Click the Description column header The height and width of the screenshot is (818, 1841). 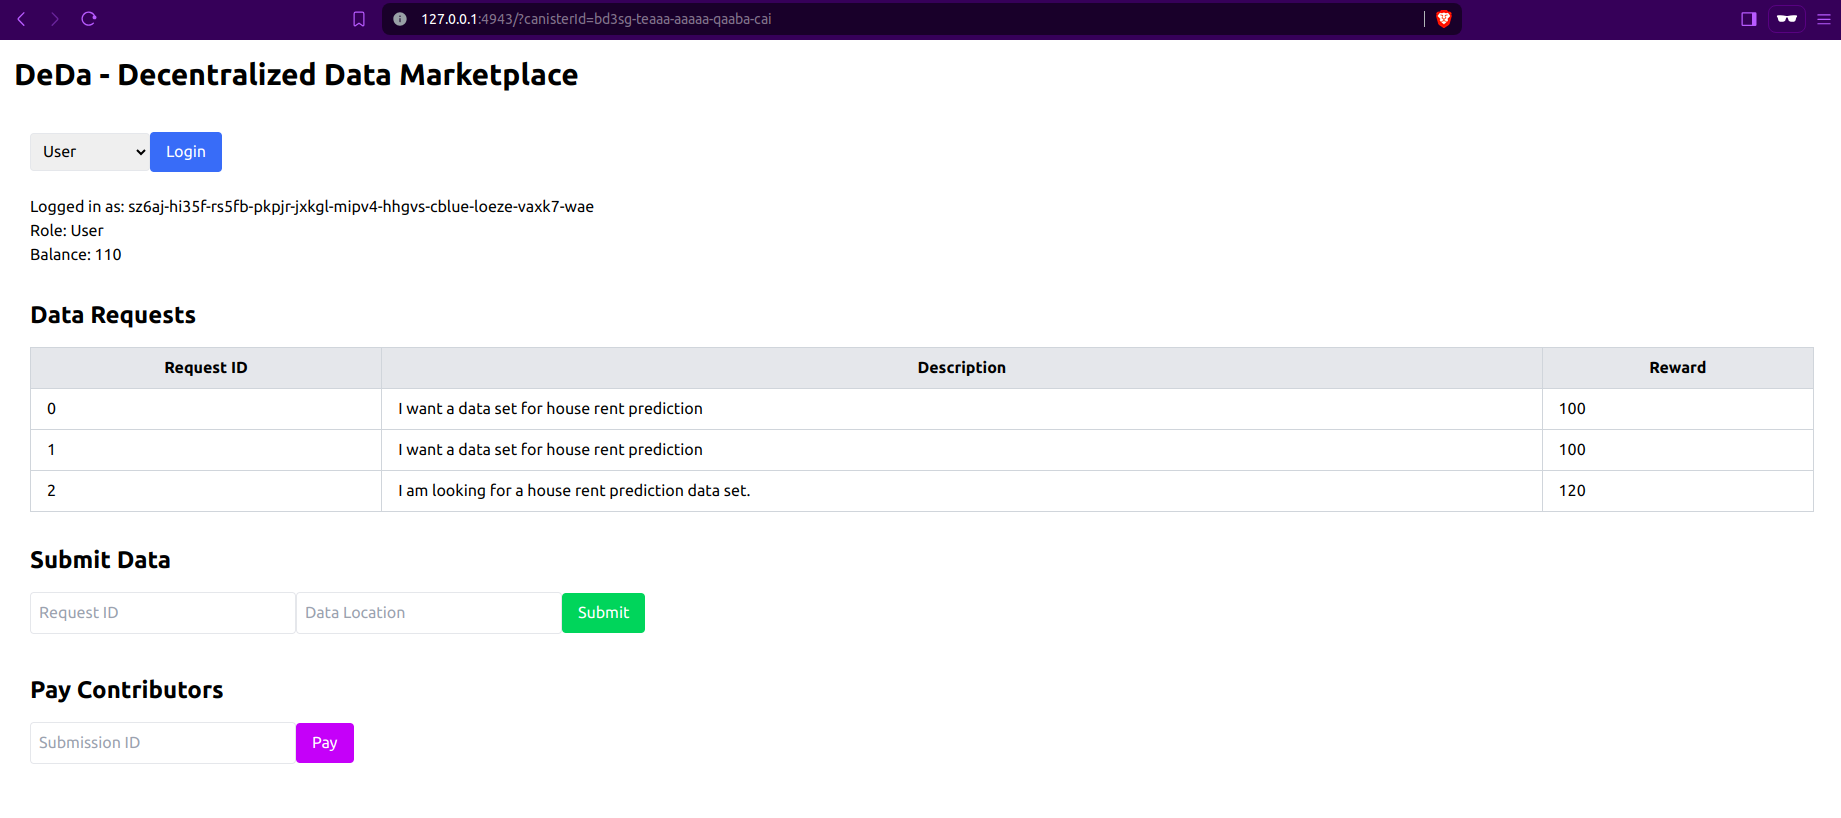pos(962,368)
